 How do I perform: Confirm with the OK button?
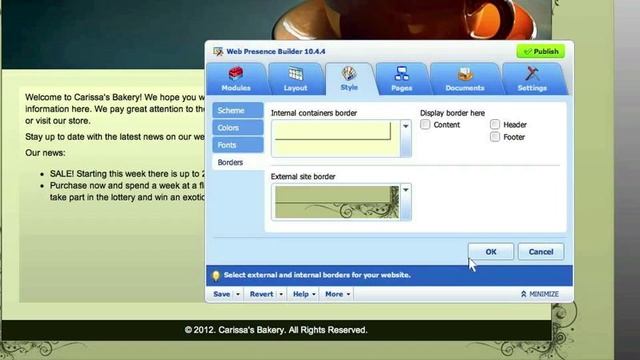point(491,252)
